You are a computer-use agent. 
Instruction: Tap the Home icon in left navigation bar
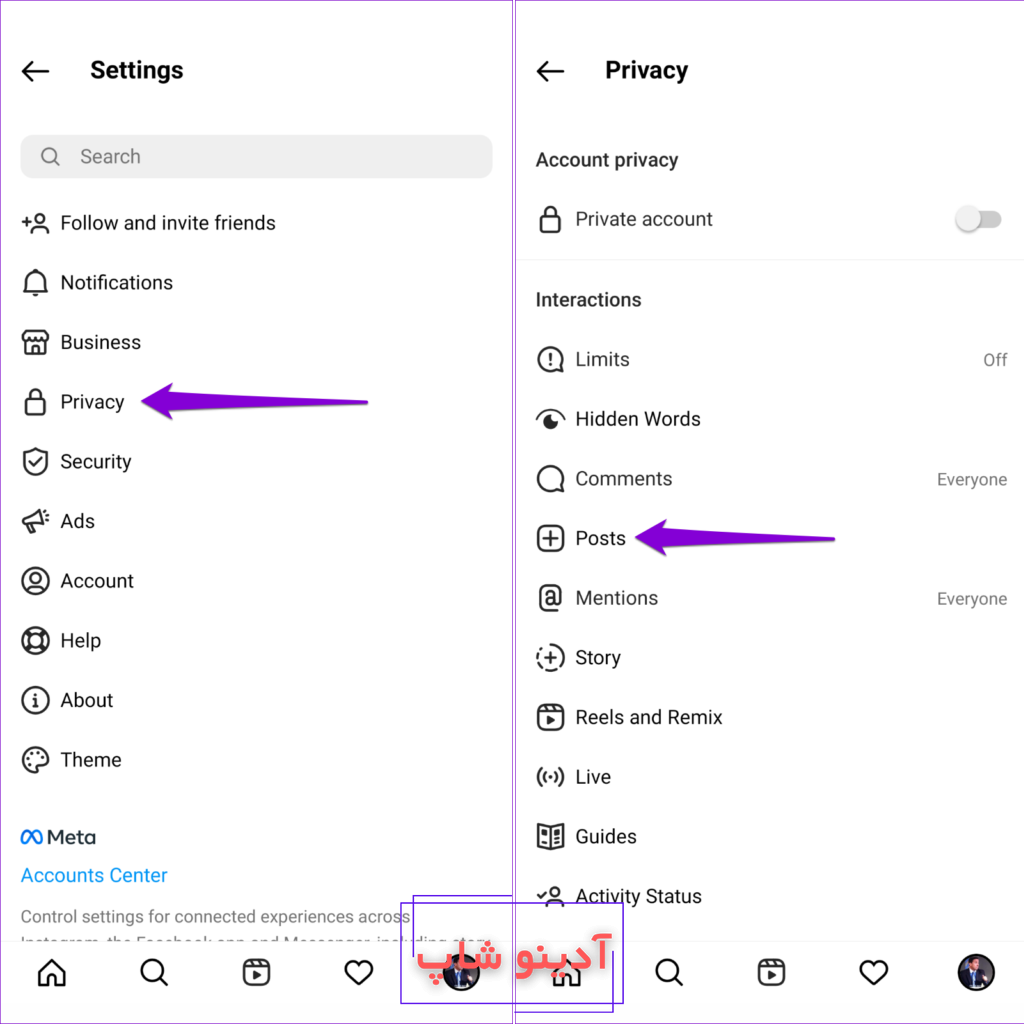(x=52, y=972)
